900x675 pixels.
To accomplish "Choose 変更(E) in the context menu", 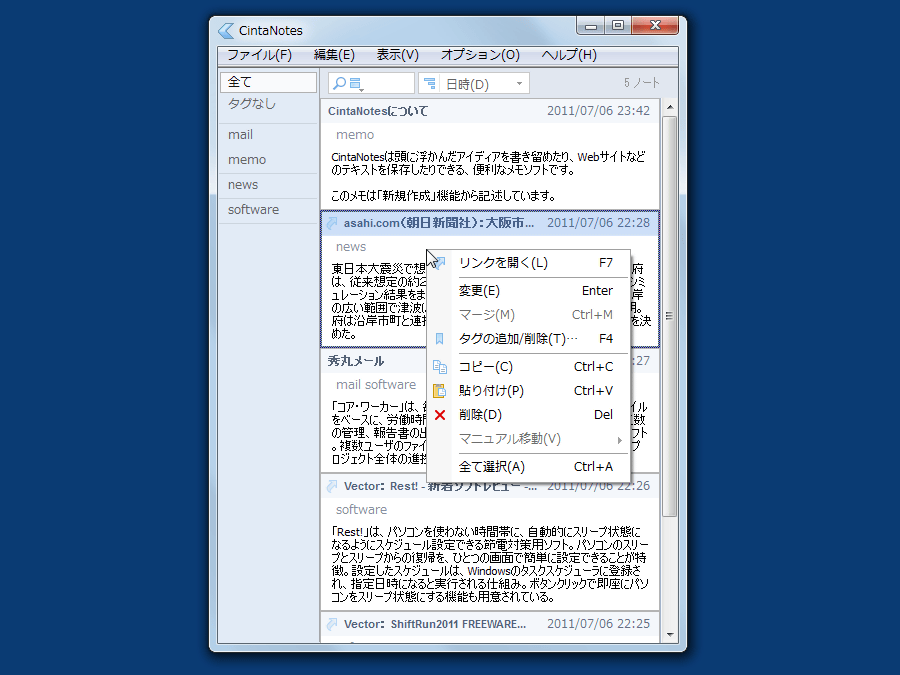I will pos(529,290).
